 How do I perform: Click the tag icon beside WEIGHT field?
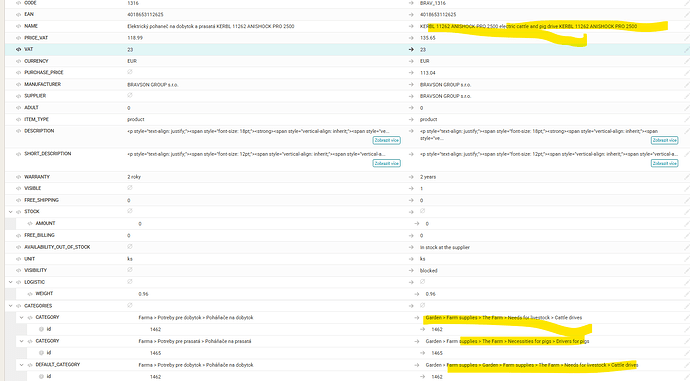[30, 293]
